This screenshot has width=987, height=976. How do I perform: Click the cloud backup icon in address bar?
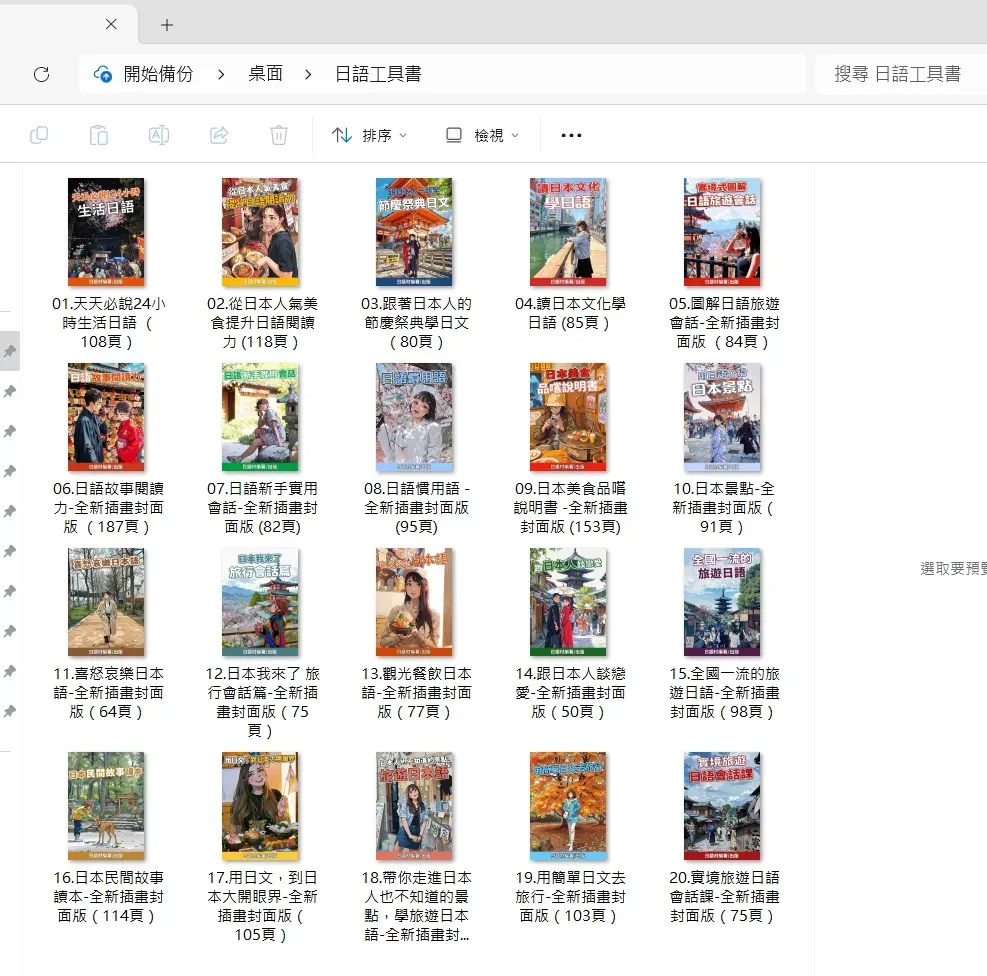point(102,74)
